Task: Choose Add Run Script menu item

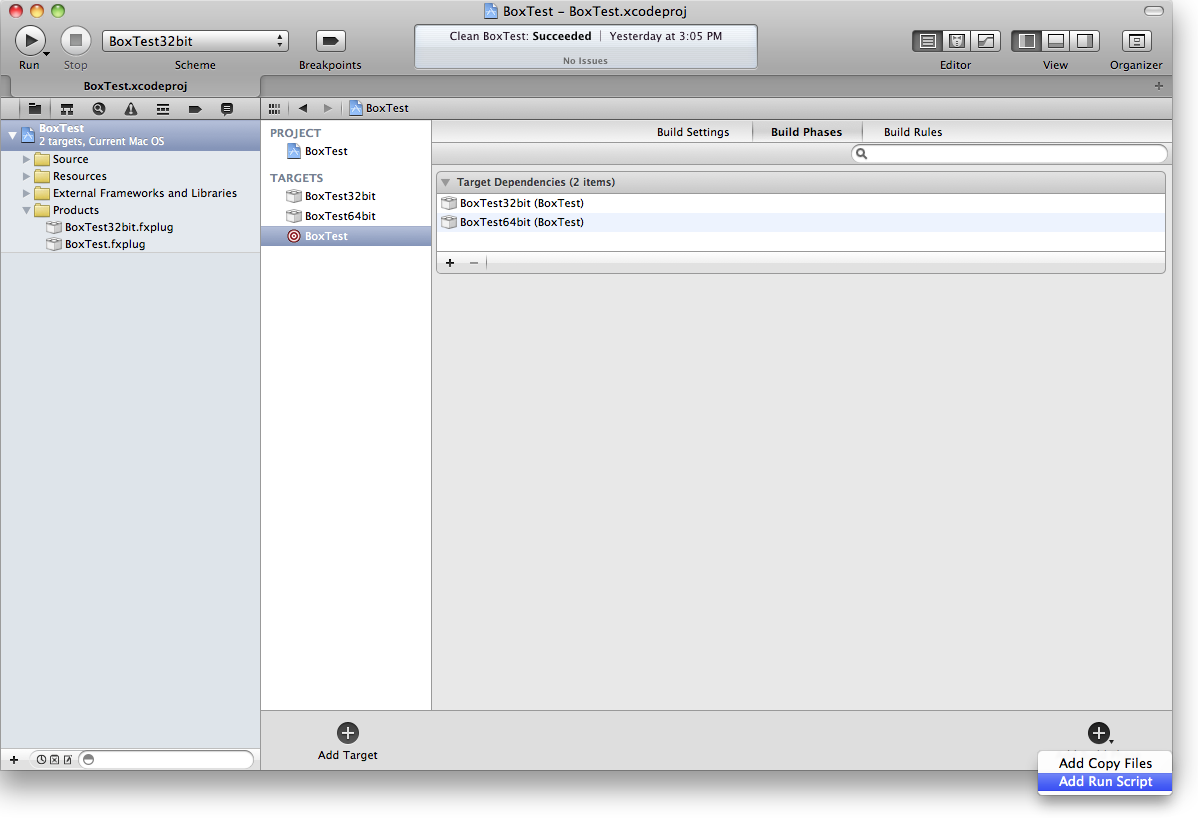Action: [1105, 782]
